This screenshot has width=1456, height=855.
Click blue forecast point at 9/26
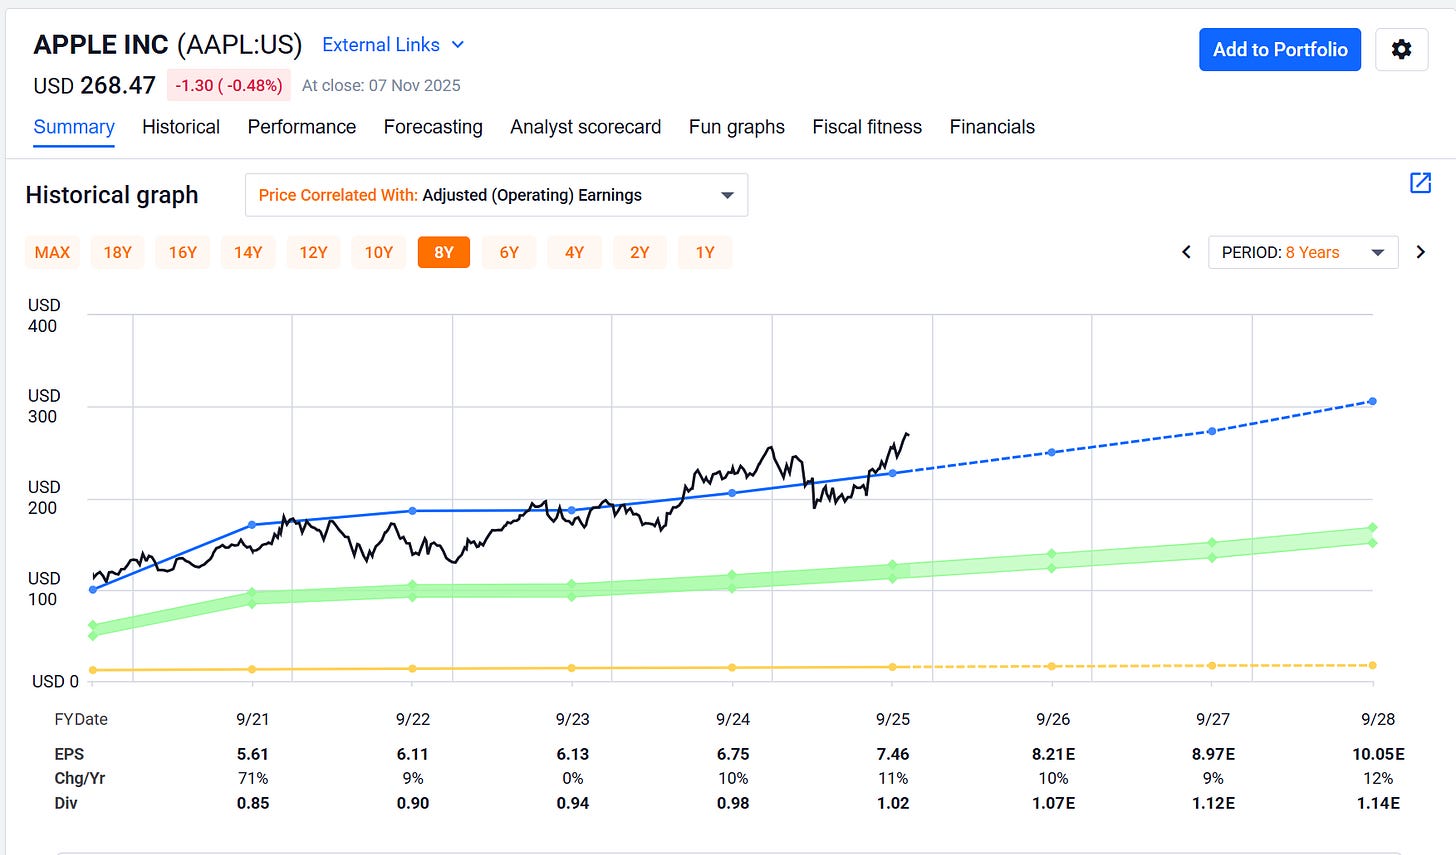click(1052, 452)
